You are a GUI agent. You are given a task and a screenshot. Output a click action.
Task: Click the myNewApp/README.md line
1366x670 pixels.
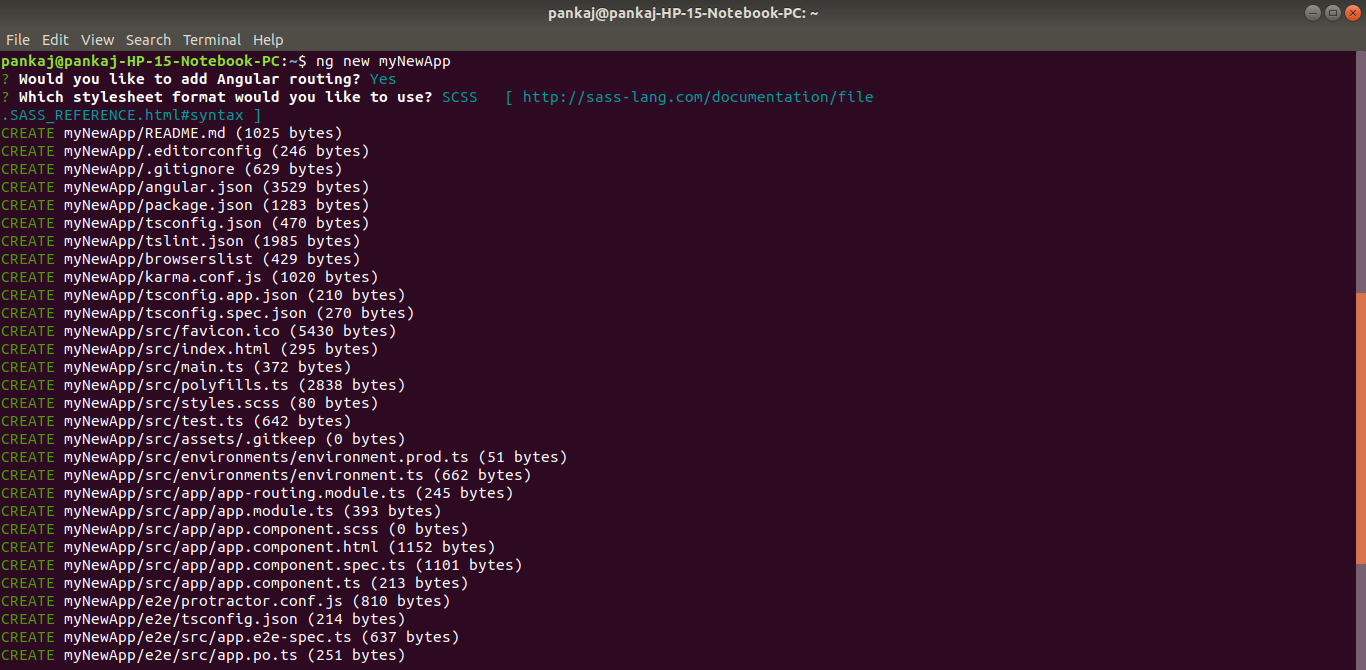[x=171, y=133]
